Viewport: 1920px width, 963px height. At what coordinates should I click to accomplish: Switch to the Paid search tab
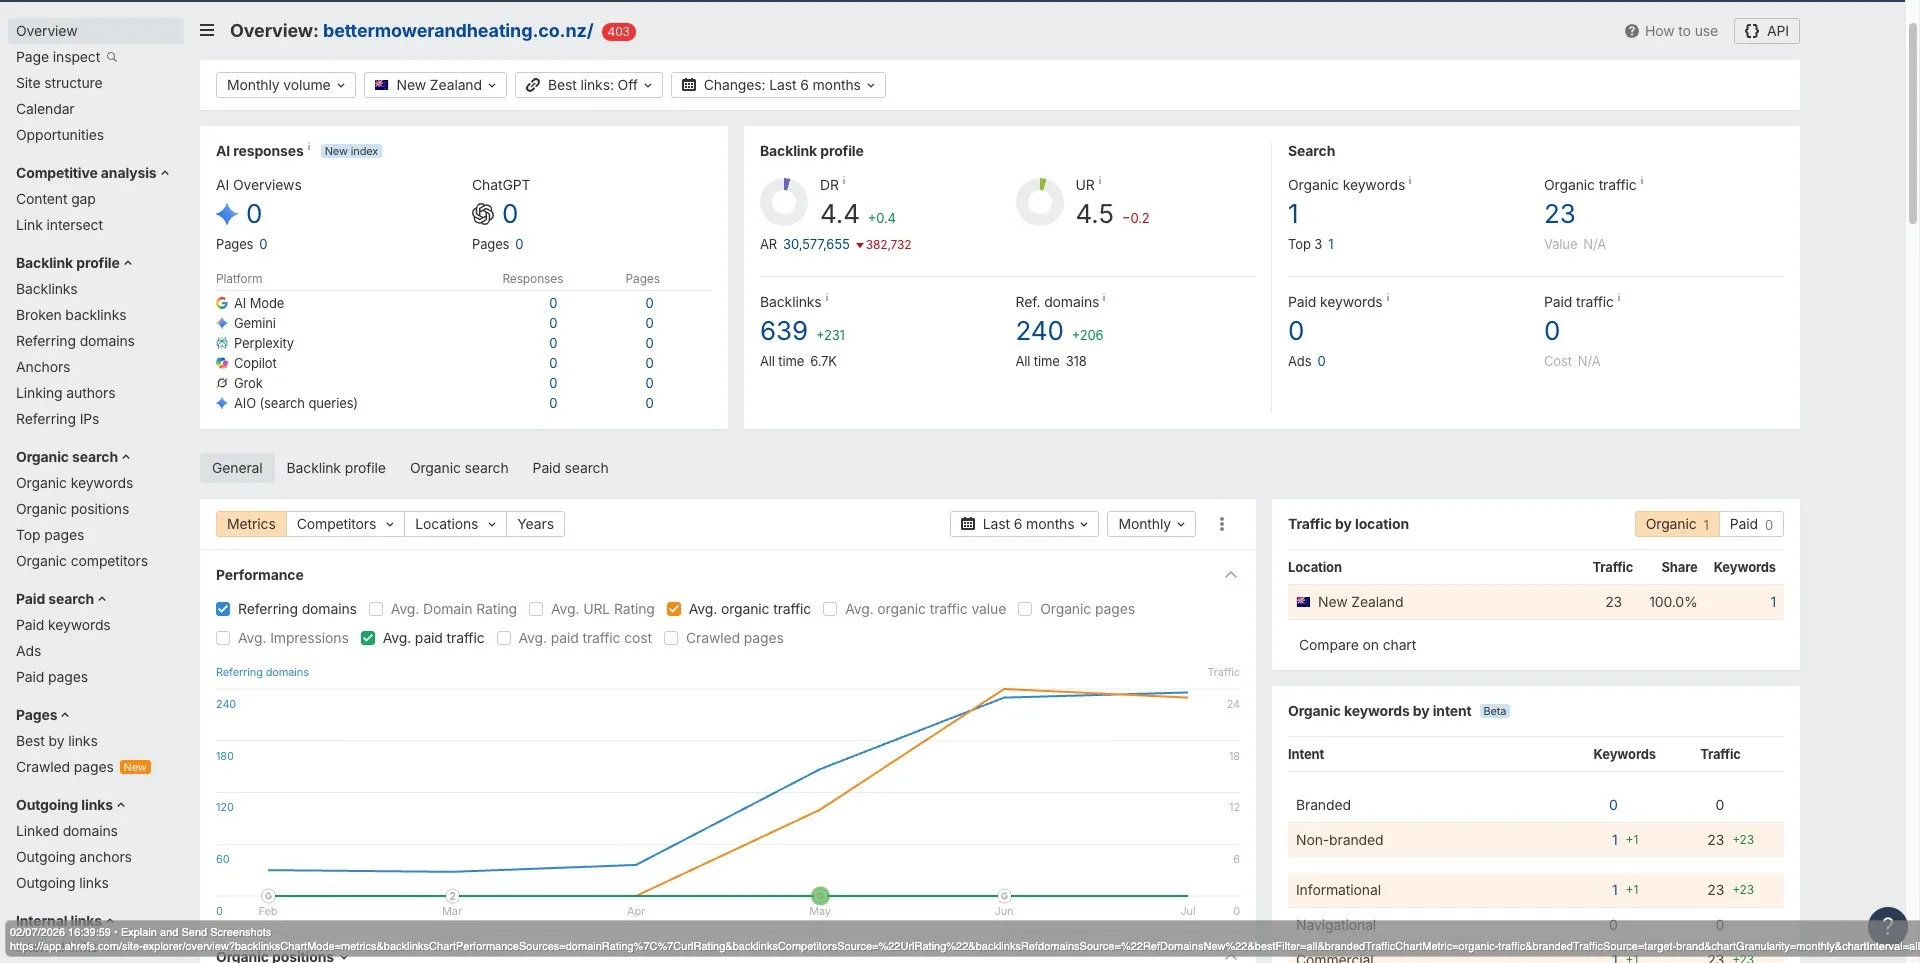point(570,468)
